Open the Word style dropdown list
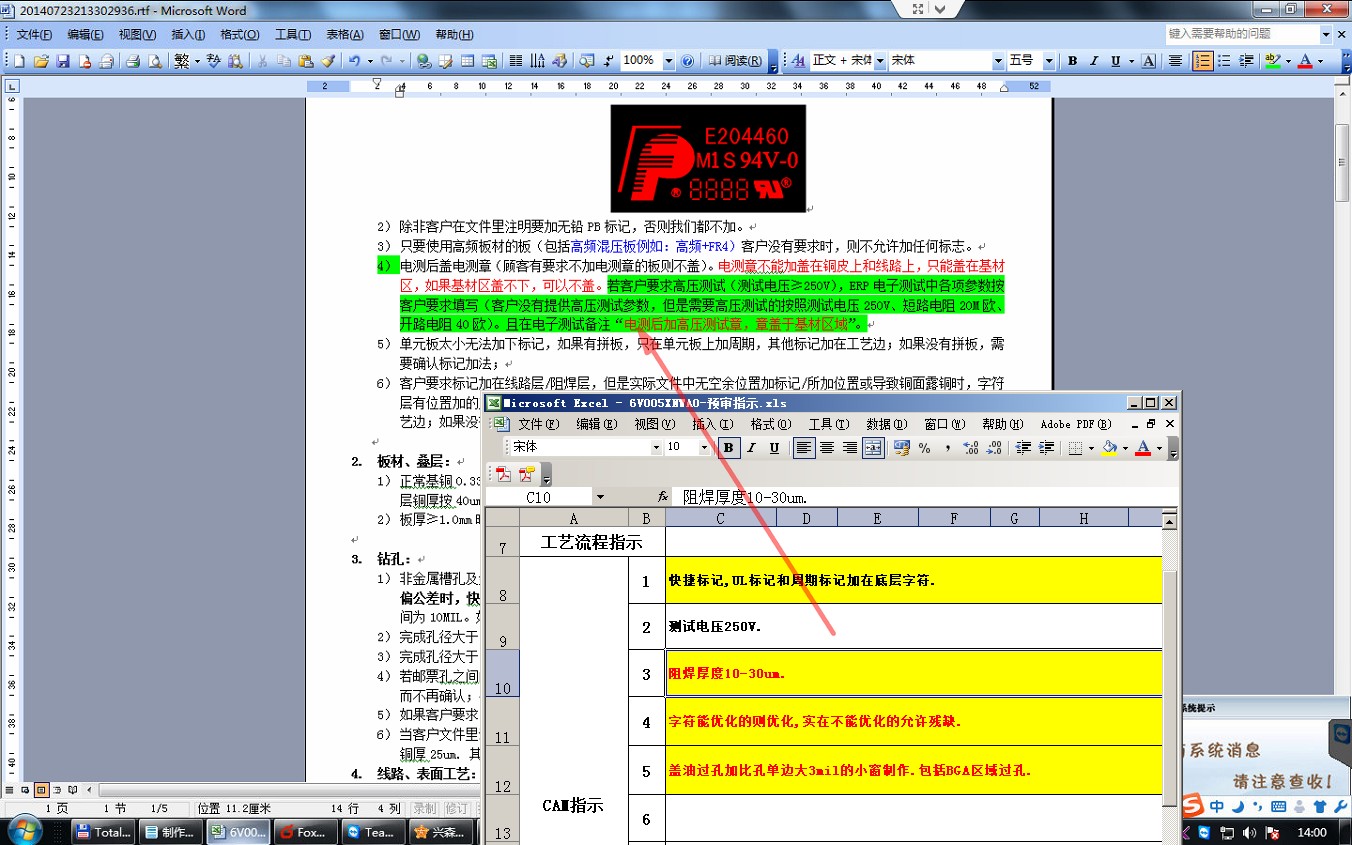The width and height of the screenshot is (1352, 845). click(880, 61)
